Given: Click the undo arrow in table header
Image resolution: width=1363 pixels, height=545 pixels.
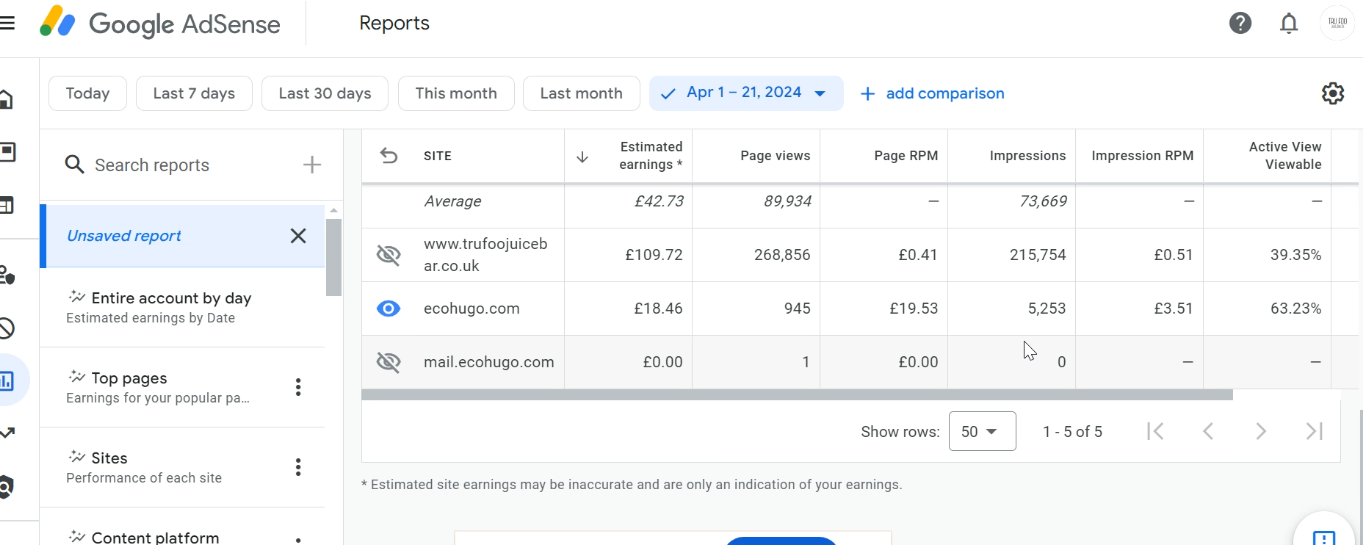Looking at the screenshot, I should (x=389, y=156).
